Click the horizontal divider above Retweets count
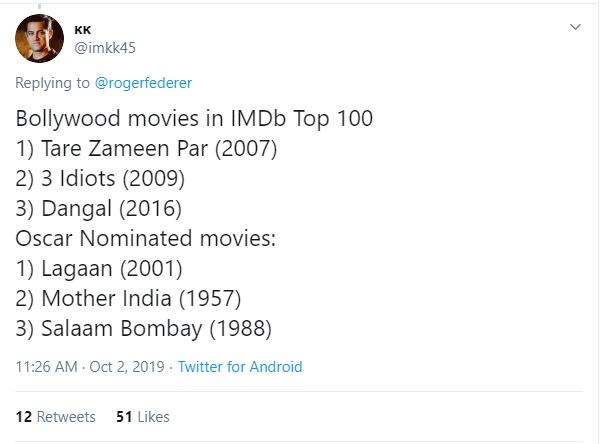600x444 pixels. tap(300, 392)
